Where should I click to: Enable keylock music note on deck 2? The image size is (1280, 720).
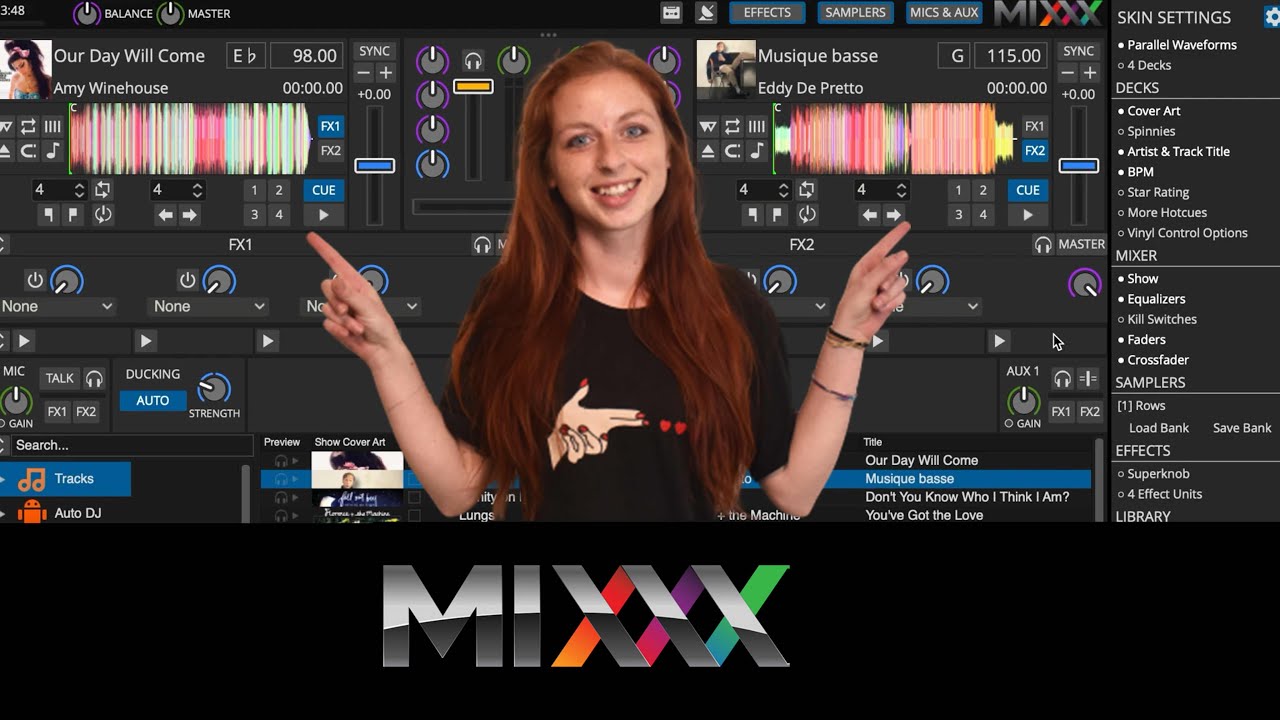click(x=756, y=151)
